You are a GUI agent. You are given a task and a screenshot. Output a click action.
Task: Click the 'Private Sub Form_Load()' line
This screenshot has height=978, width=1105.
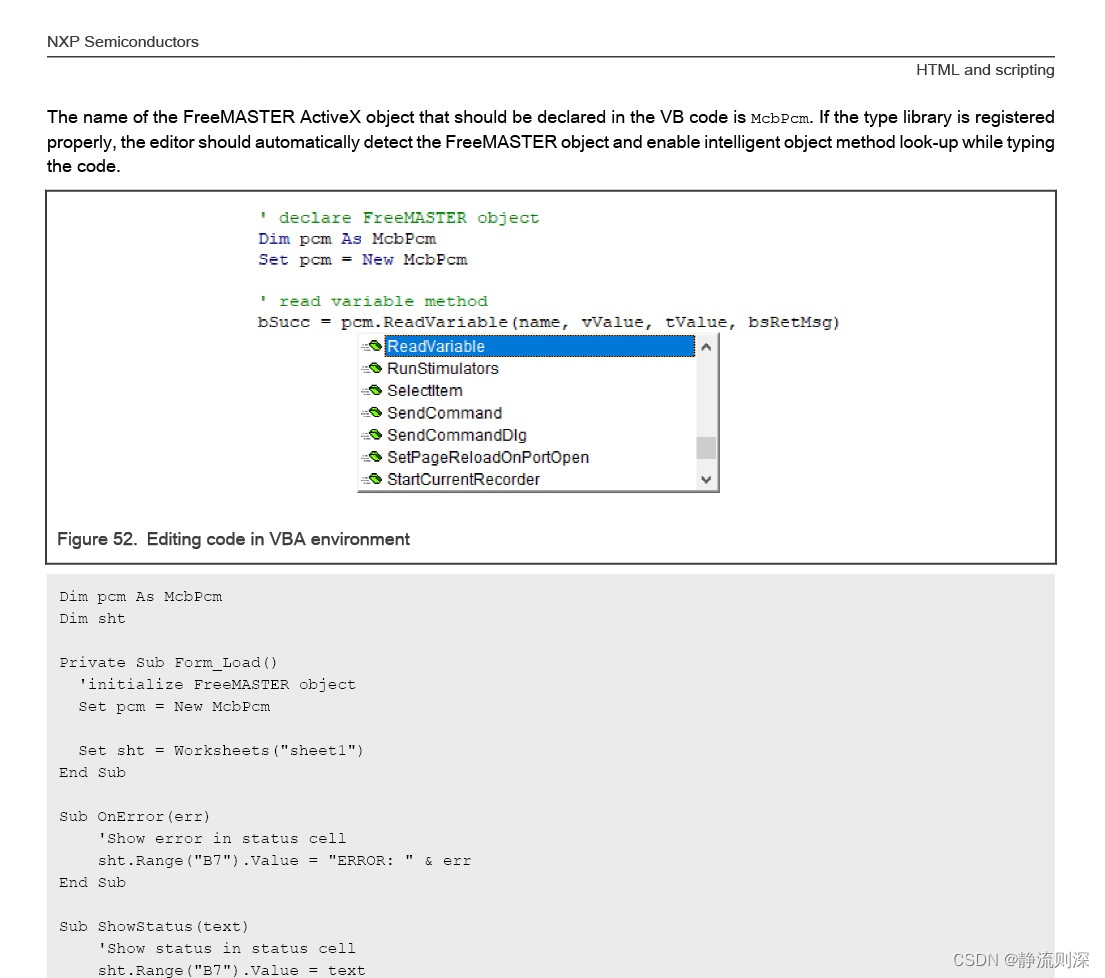click(x=168, y=662)
